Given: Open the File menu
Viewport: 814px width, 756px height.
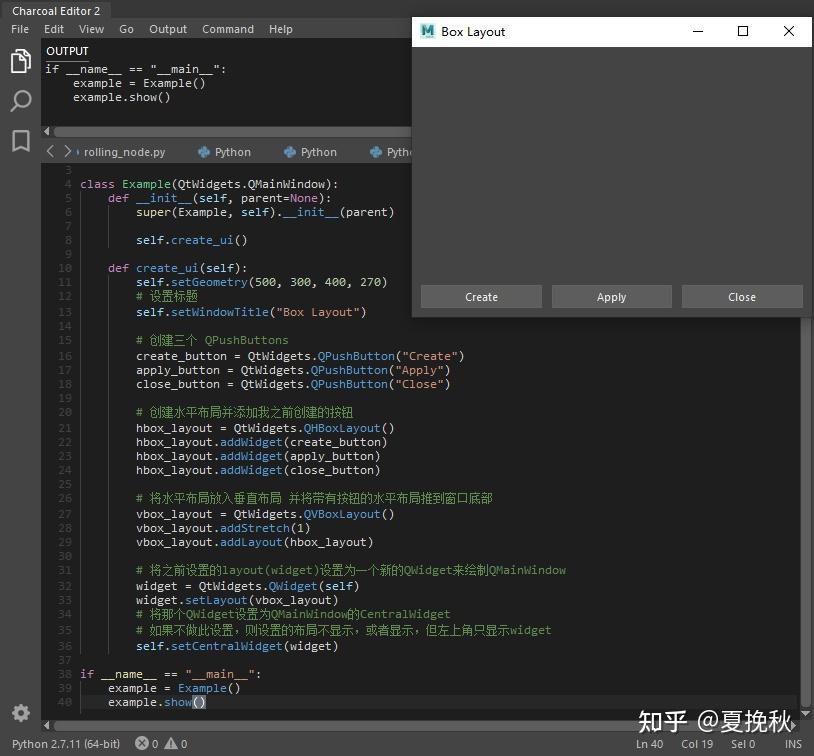Looking at the screenshot, I should click(19, 29).
